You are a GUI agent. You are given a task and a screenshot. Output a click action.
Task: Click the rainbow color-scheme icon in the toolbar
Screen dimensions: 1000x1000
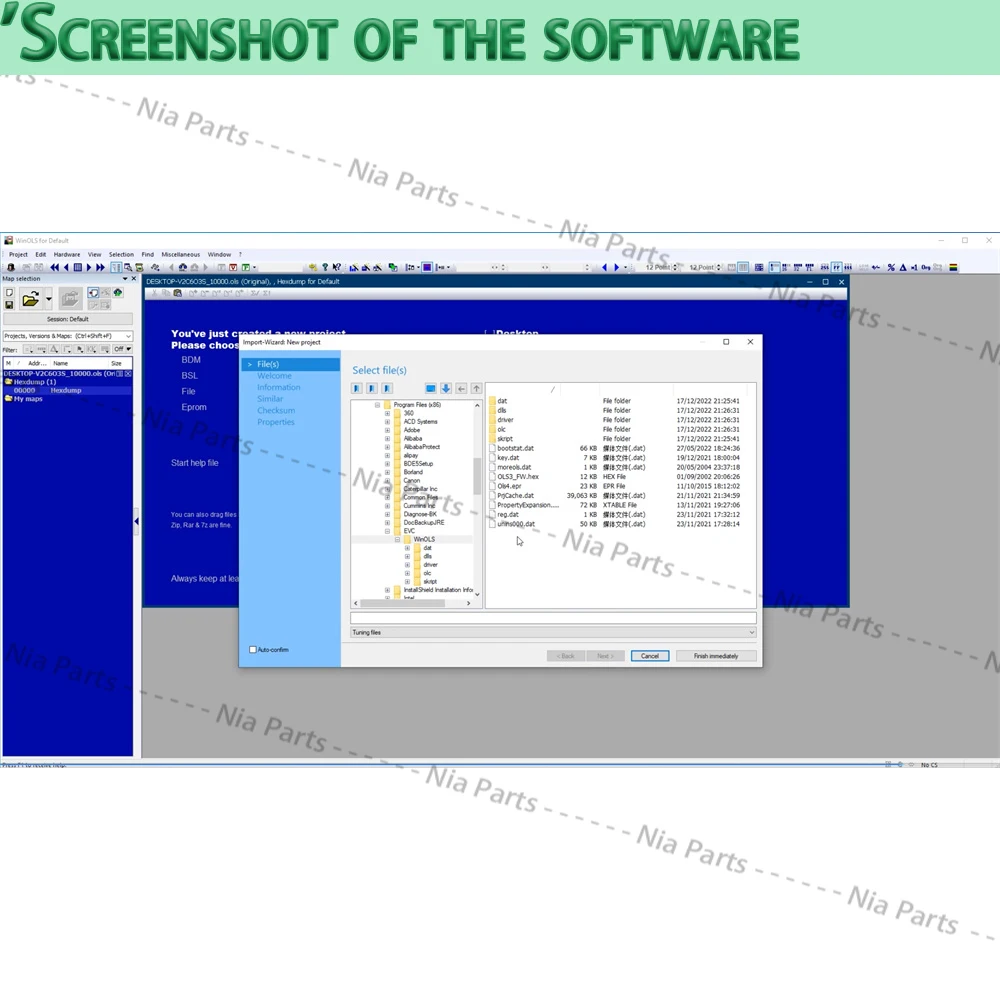pos(953,267)
